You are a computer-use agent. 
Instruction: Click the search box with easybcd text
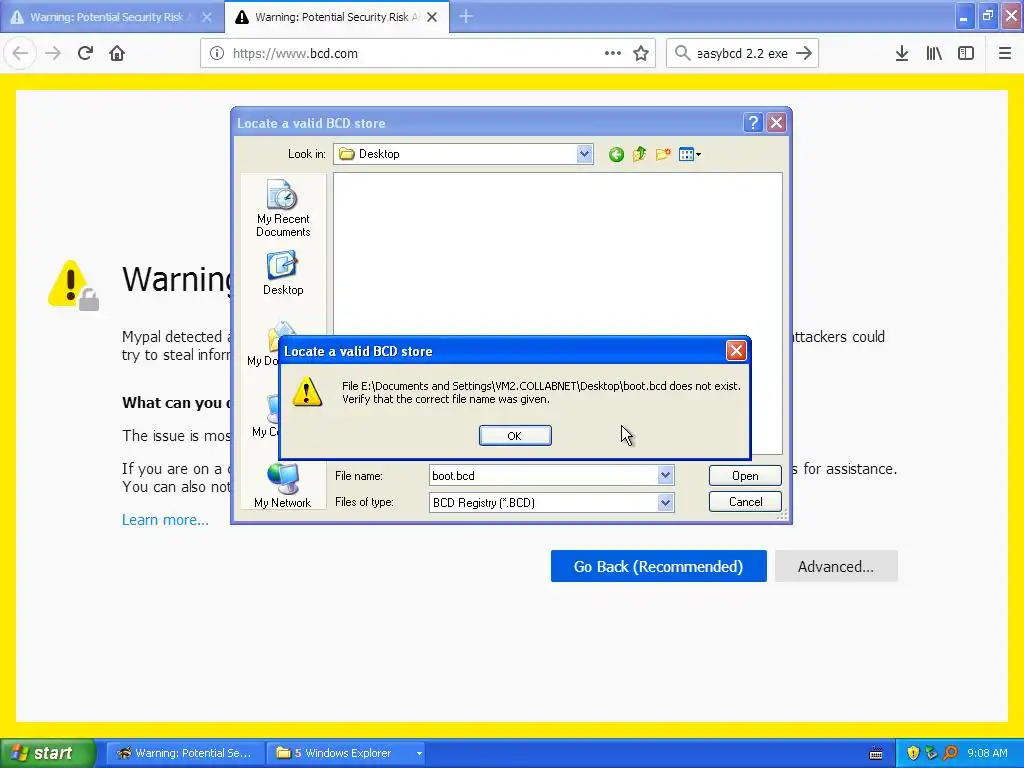click(x=742, y=54)
